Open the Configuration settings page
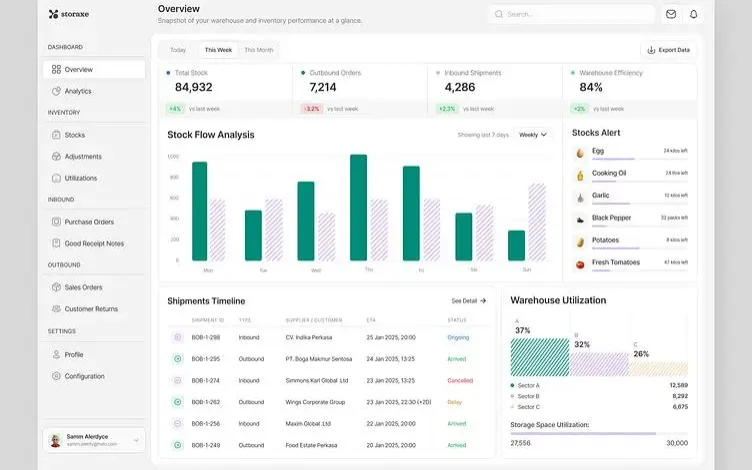This screenshot has height=470, width=752. 94,376
